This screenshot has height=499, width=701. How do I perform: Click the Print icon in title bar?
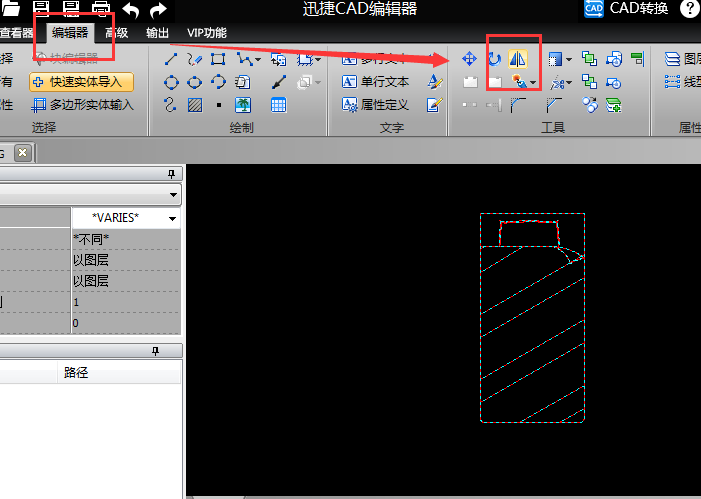tap(101, 9)
